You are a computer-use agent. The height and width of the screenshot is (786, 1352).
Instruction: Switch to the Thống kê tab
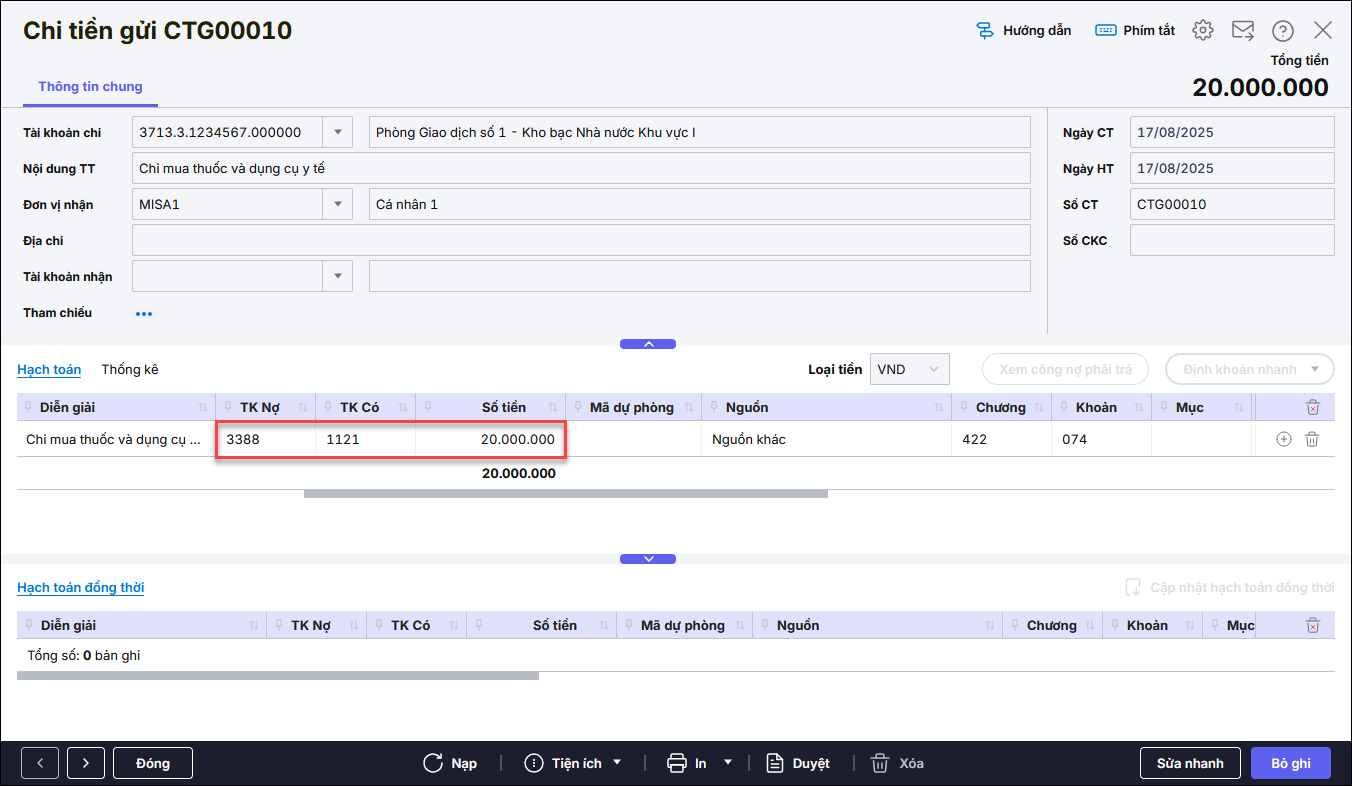(130, 369)
